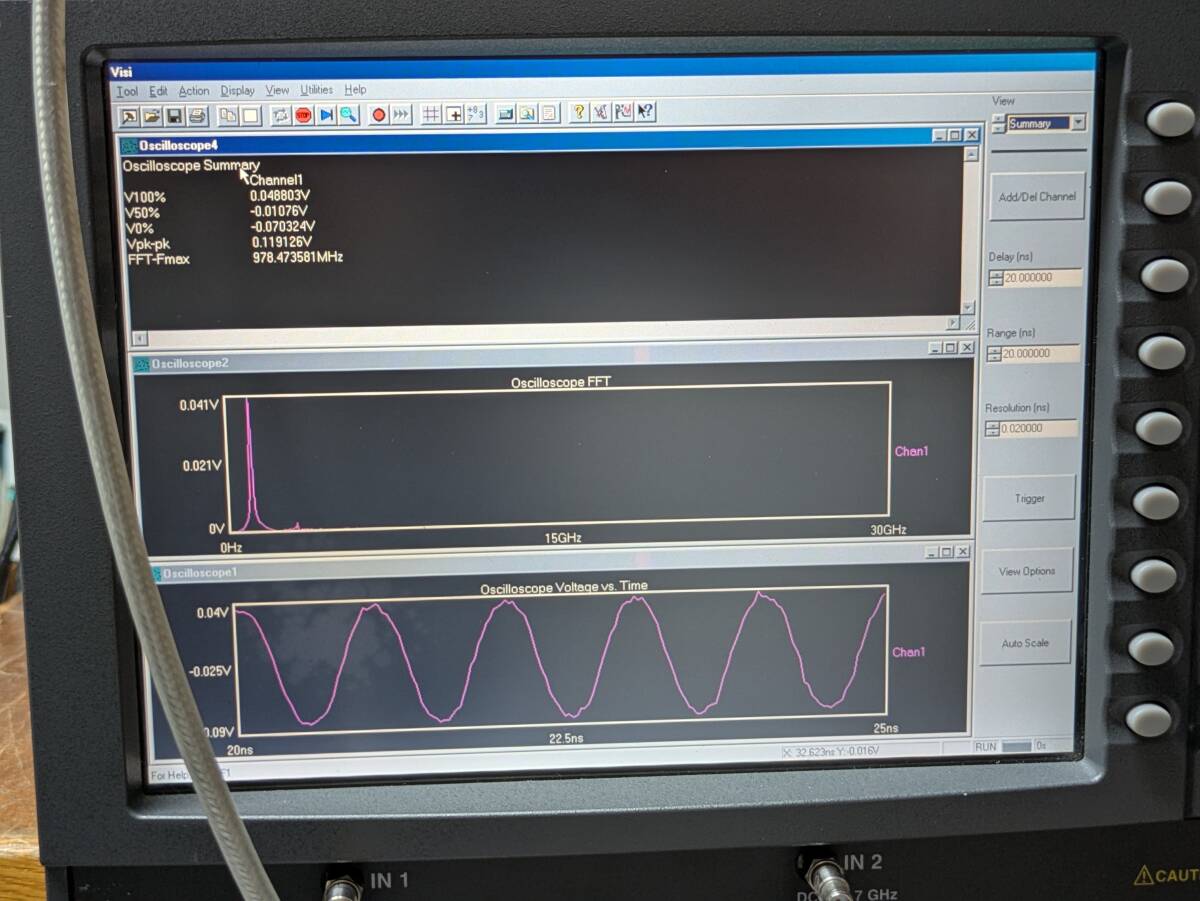Click the Oscilloscope4 window title bar
Image resolution: width=1200 pixels, height=901 pixels.
click(548, 142)
